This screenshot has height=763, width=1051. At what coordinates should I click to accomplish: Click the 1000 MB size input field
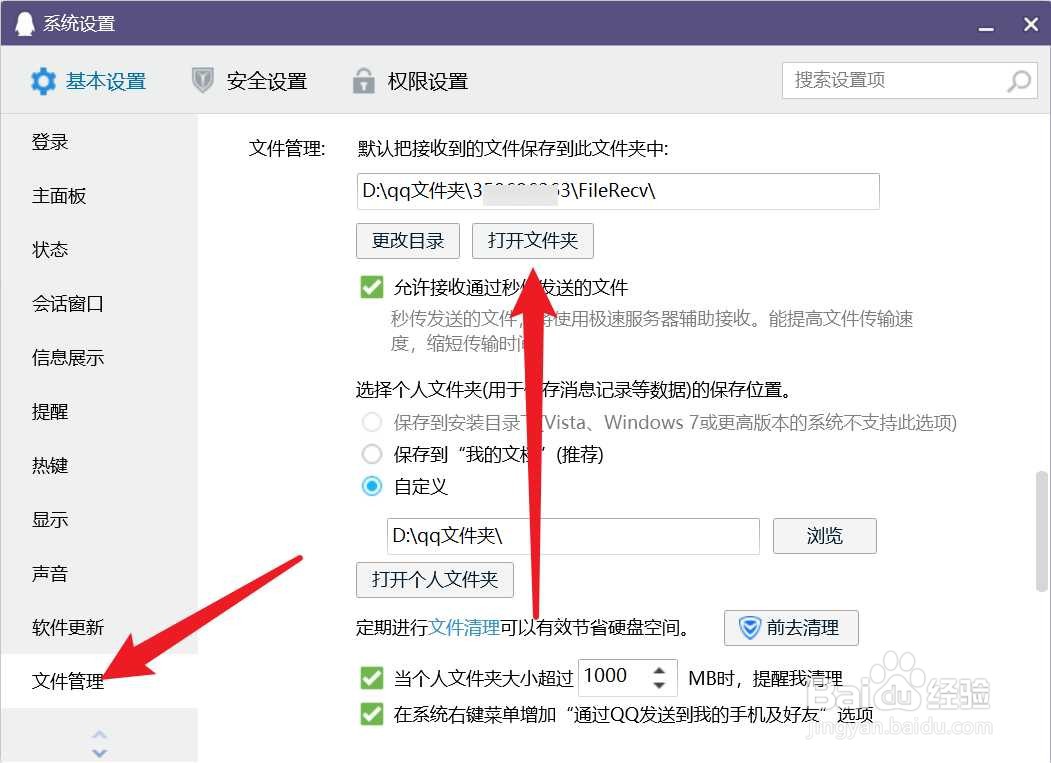(x=613, y=677)
